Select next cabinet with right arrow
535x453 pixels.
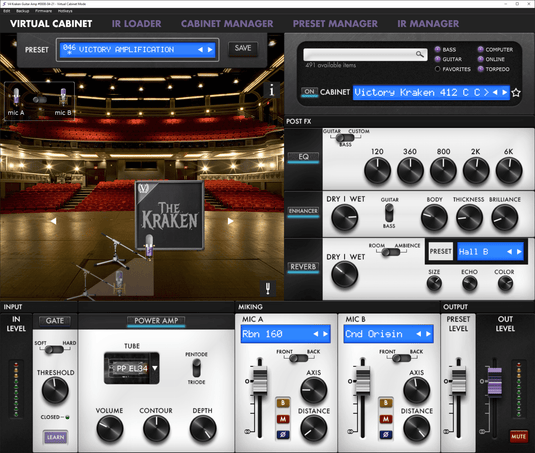[505, 92]
